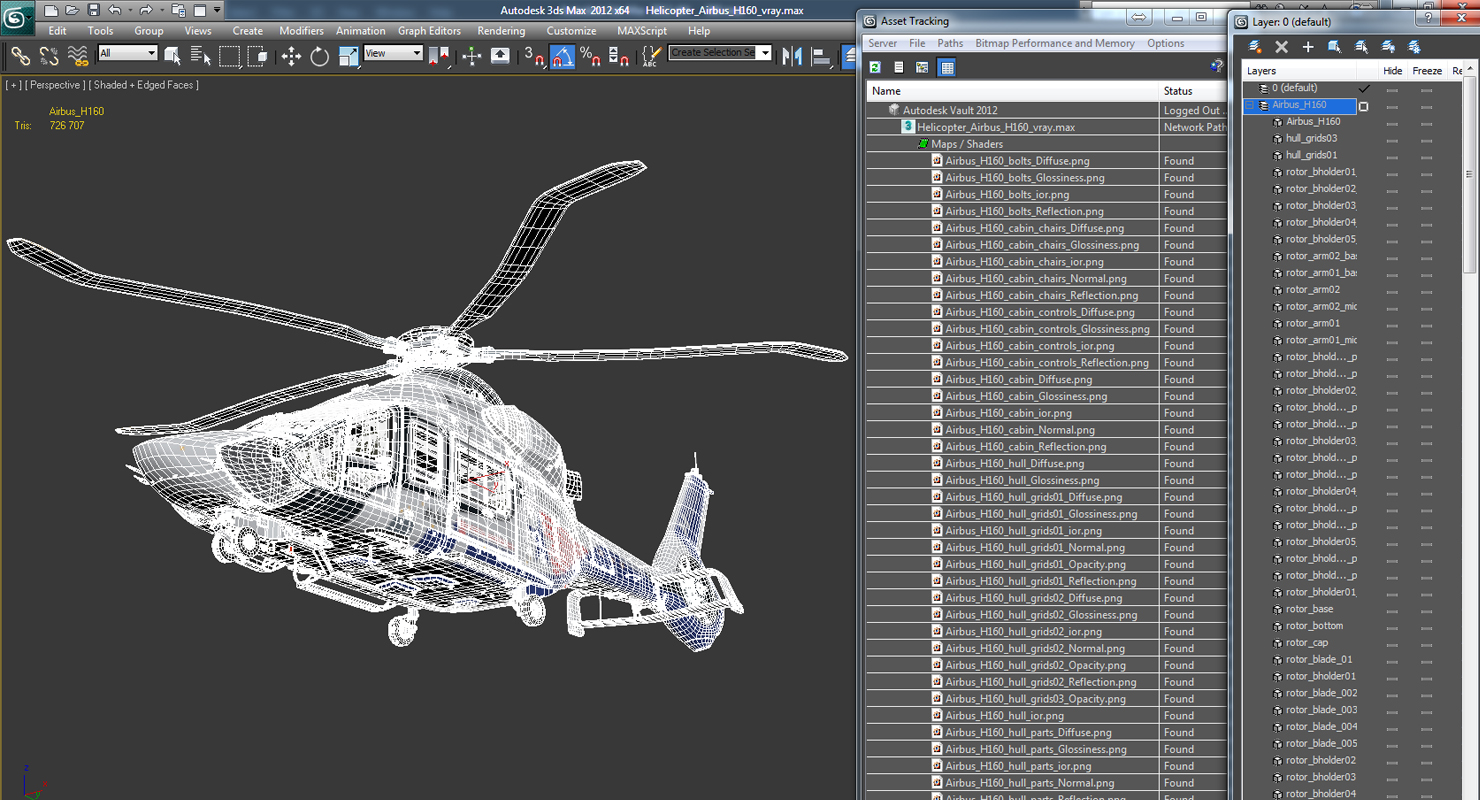
Task: Toggle Hide for the hull_grids03 object
Action: 1392,139
